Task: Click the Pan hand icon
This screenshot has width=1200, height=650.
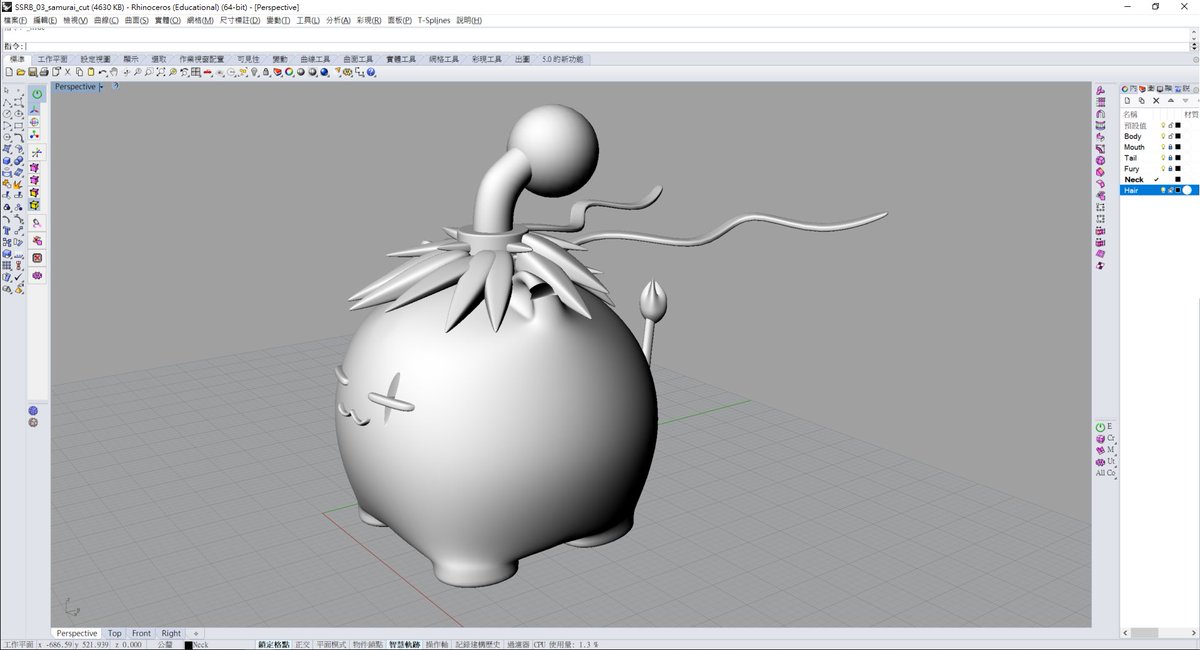Action: (x=114, y=72)
